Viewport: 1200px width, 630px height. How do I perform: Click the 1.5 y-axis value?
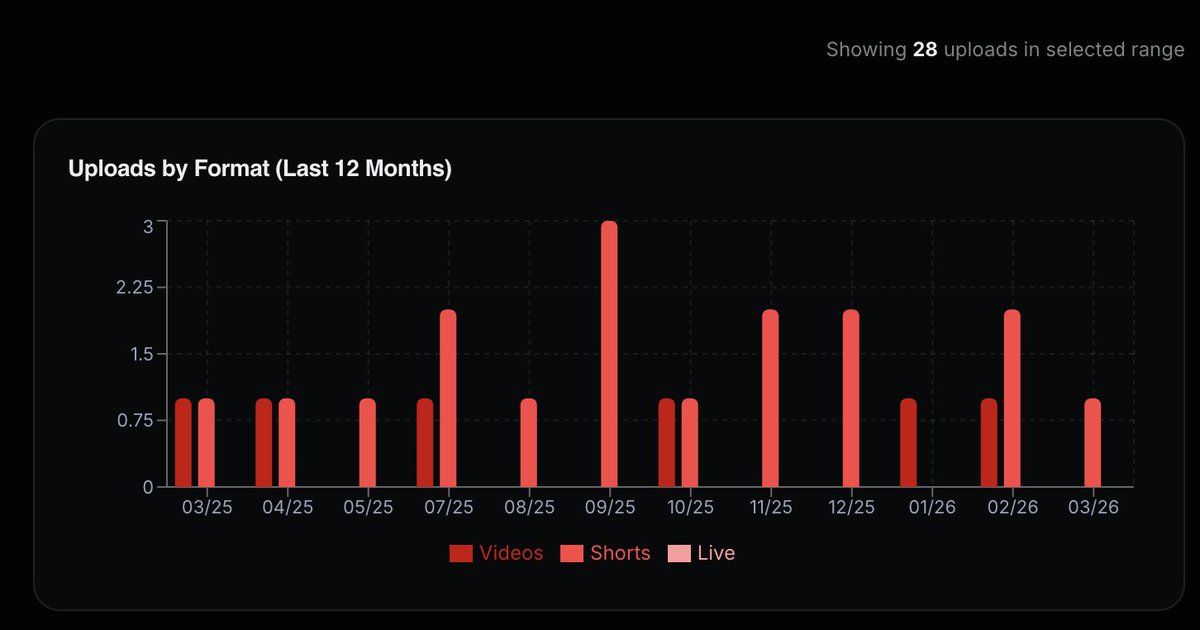pyautogui.click(x=141, y=354)
